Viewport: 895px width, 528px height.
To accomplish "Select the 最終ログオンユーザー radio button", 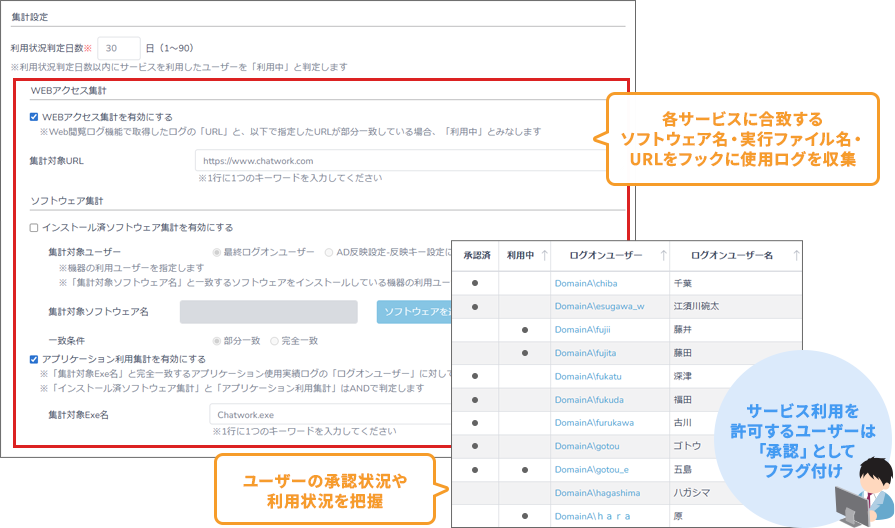I will [217, 252].
